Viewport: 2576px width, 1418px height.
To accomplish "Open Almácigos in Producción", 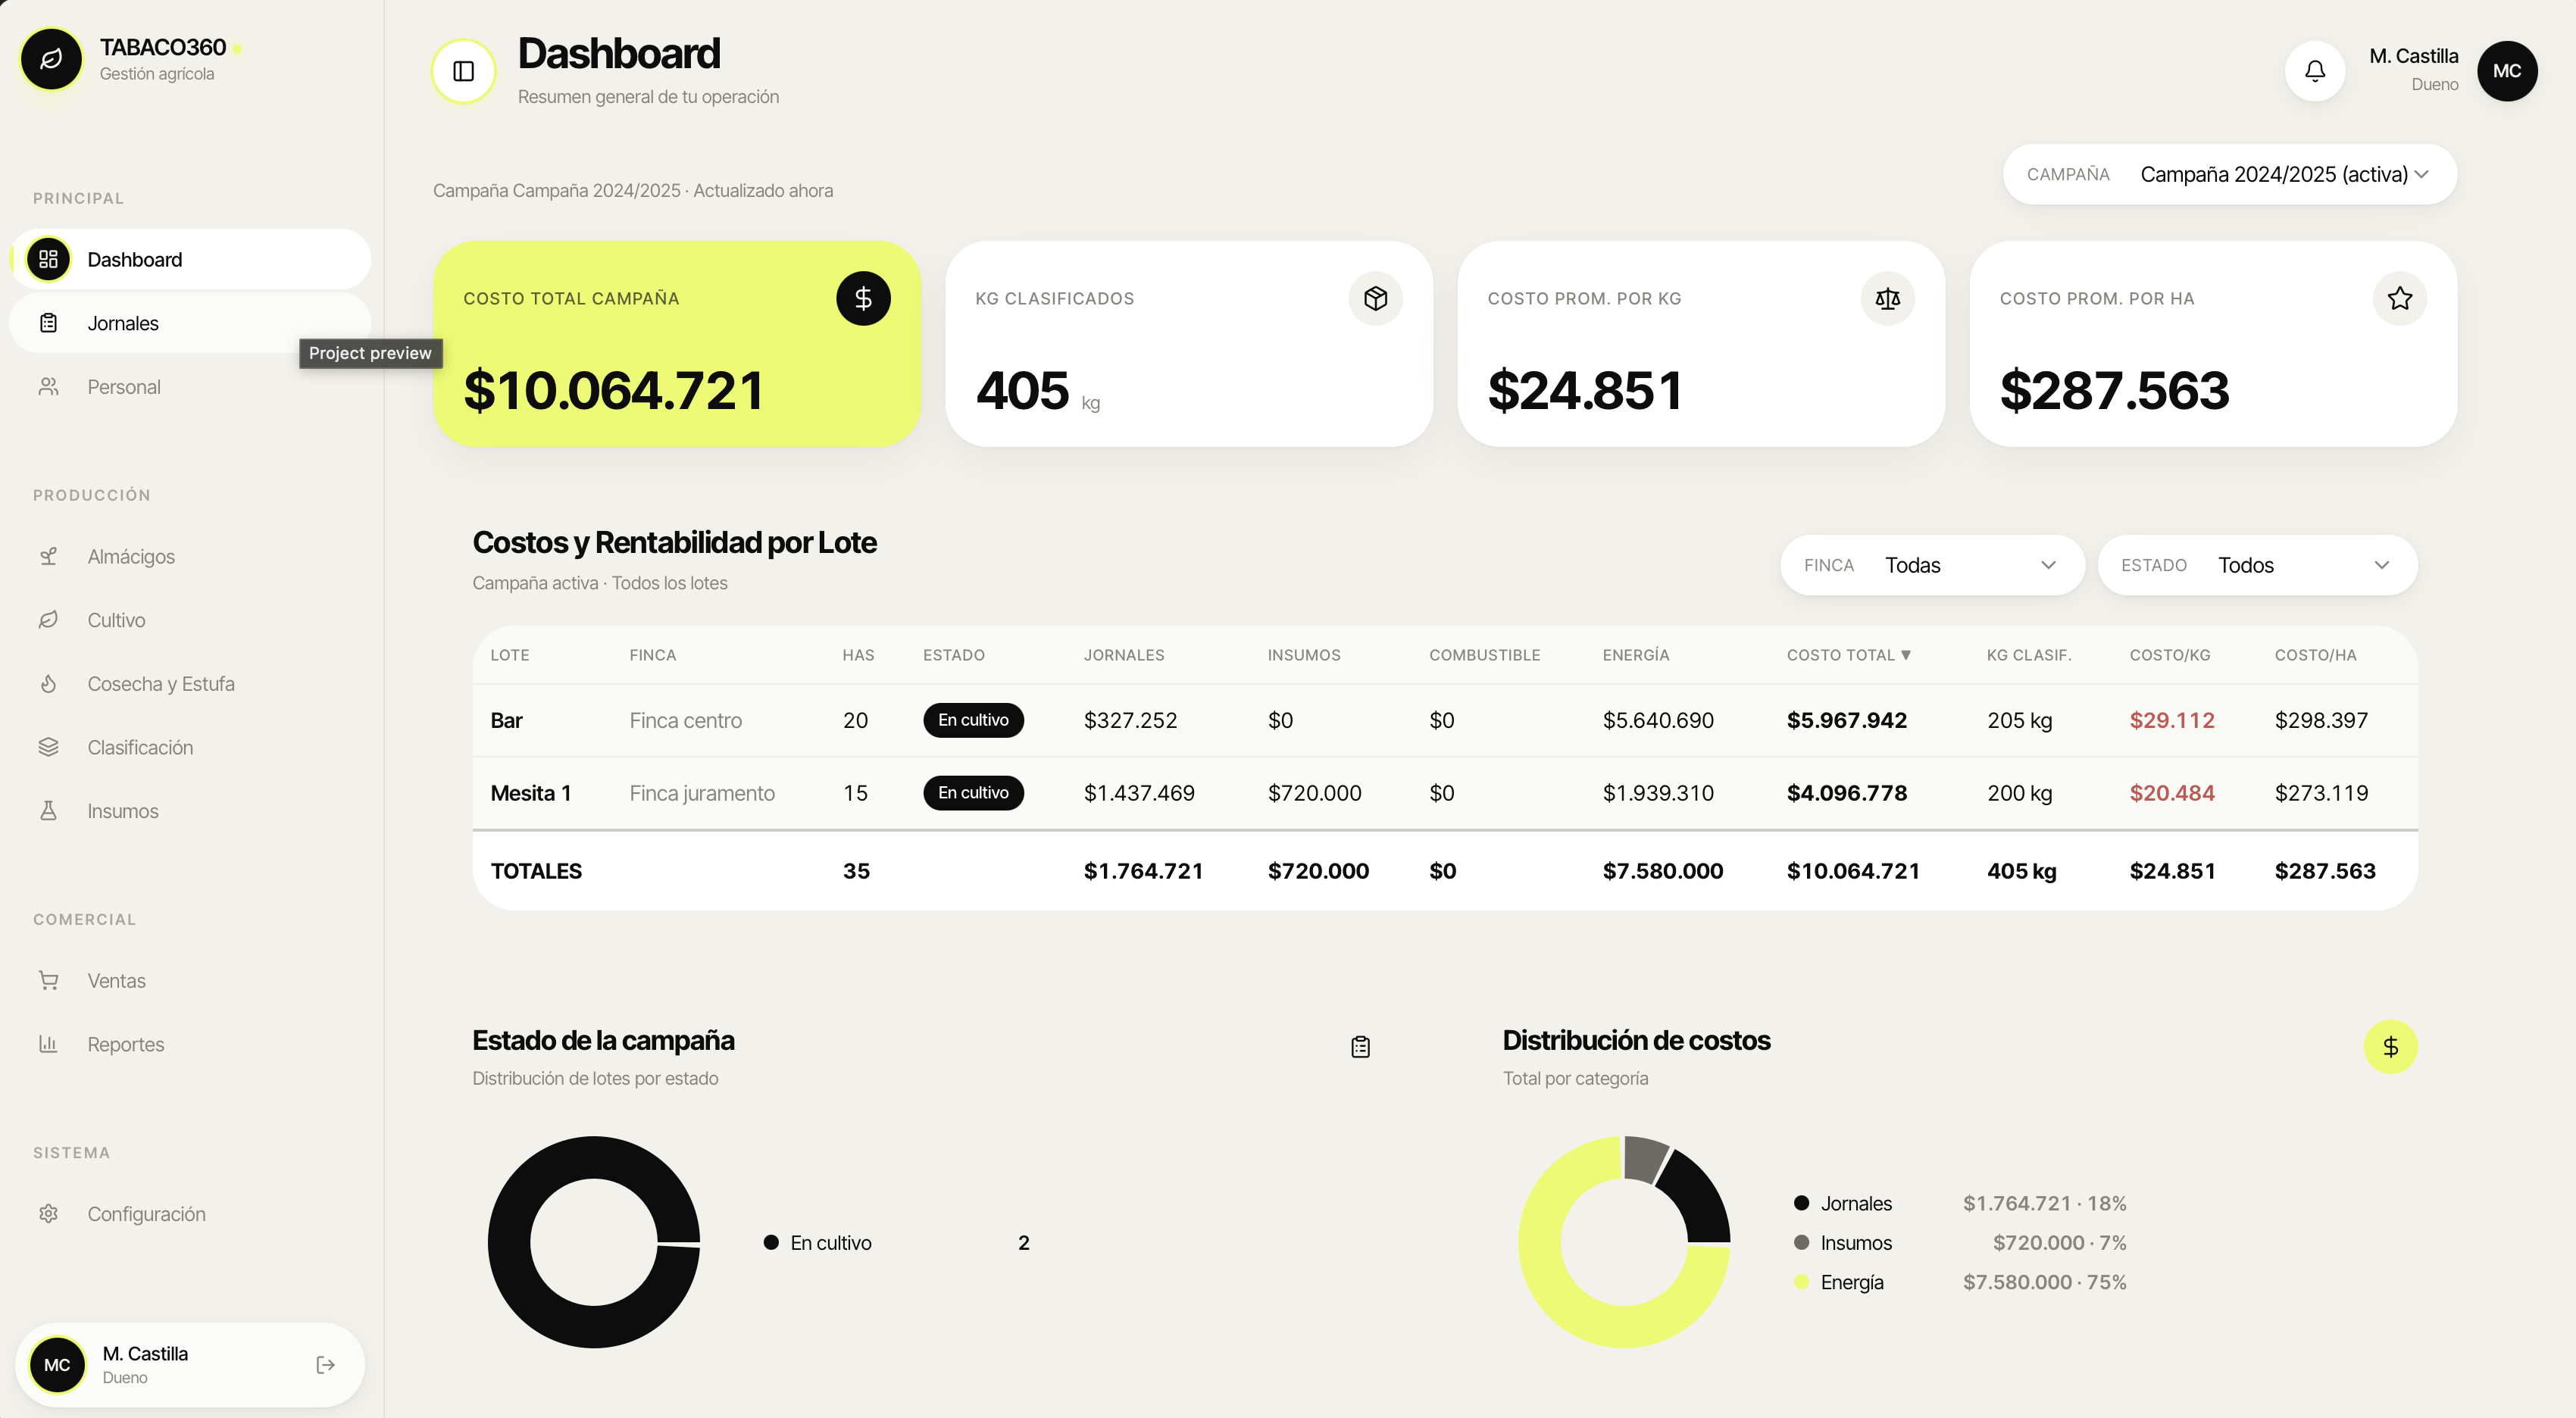I will pos(190,556).
